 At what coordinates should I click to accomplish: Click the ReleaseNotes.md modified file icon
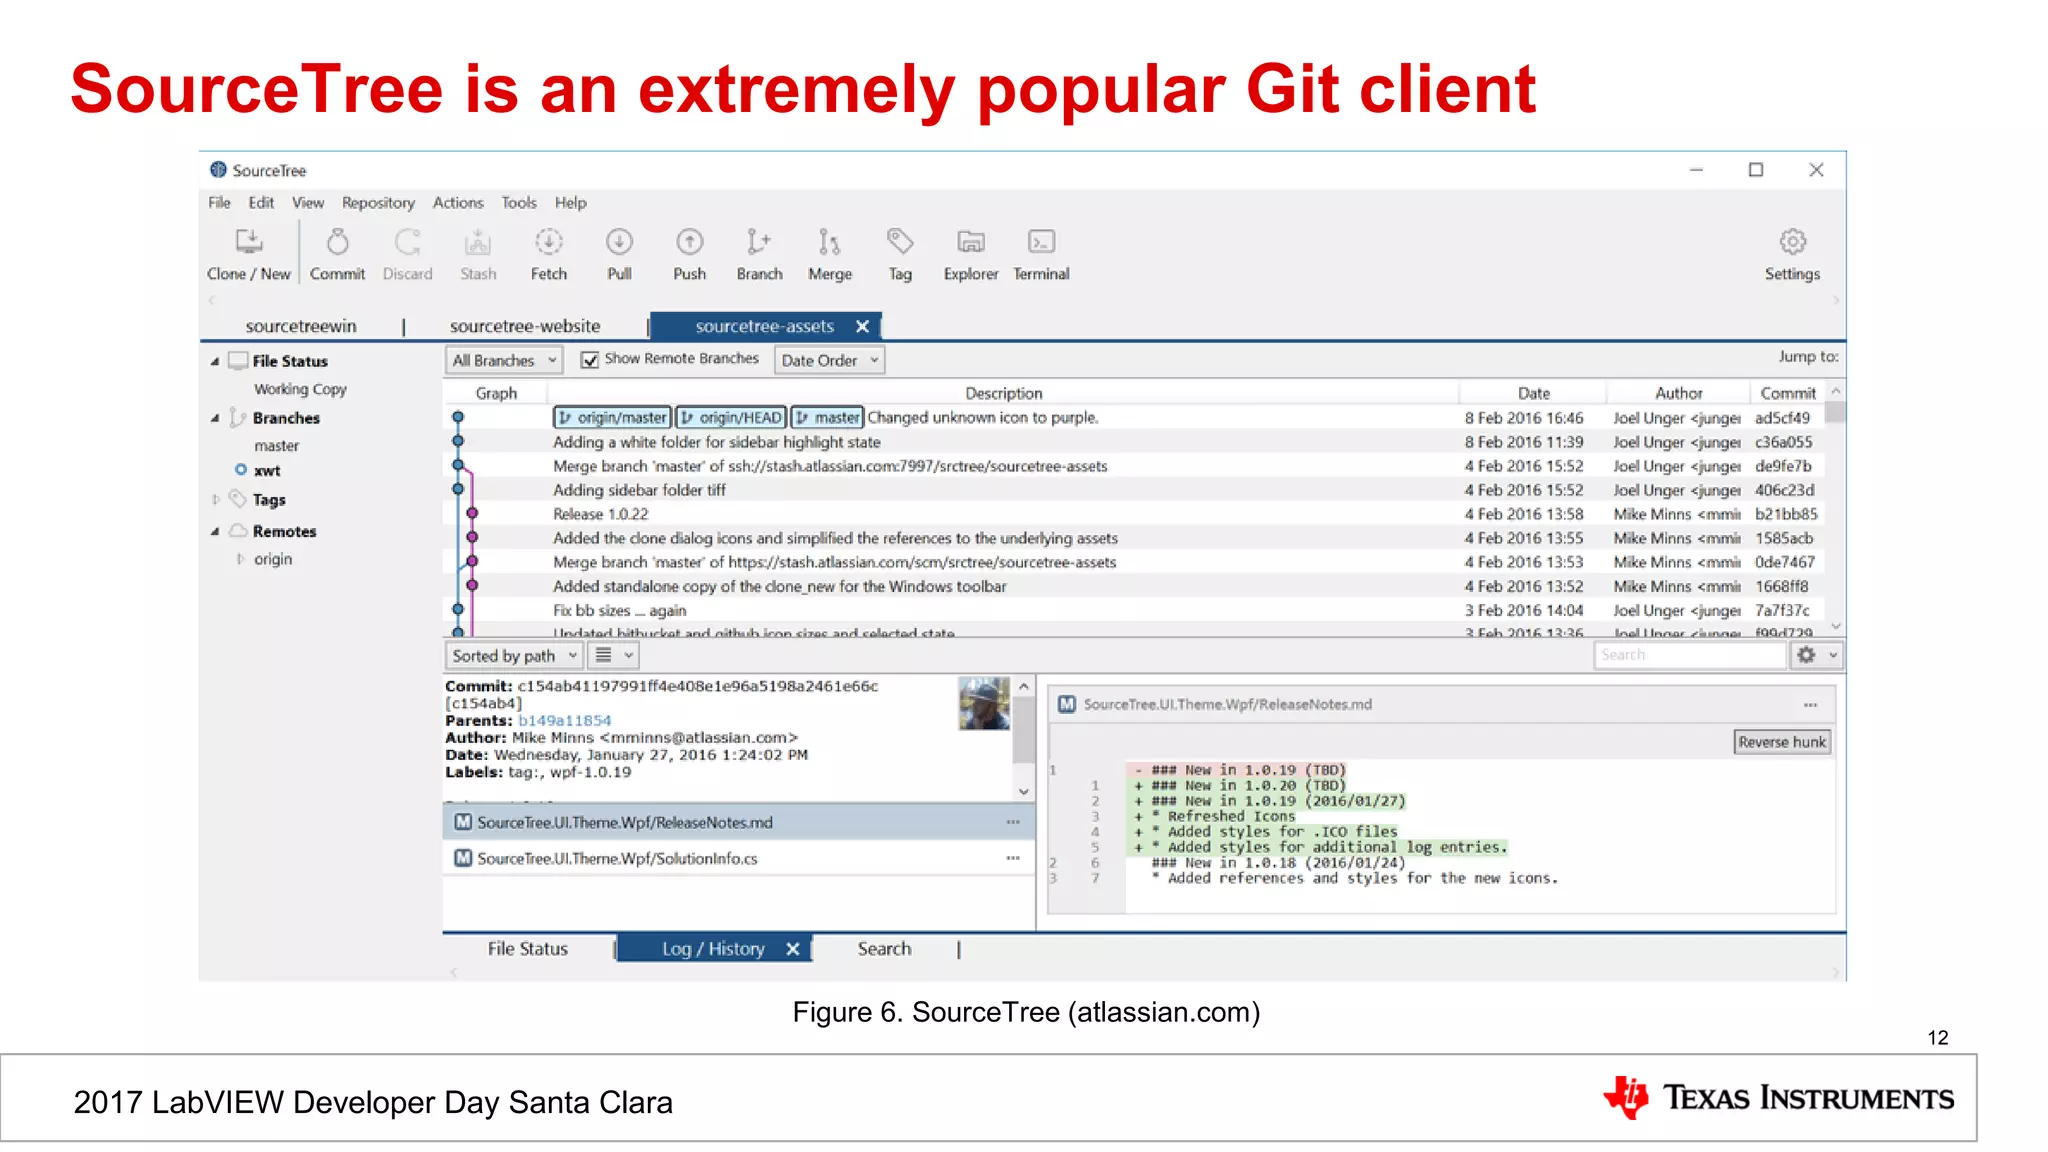point(463,822)
